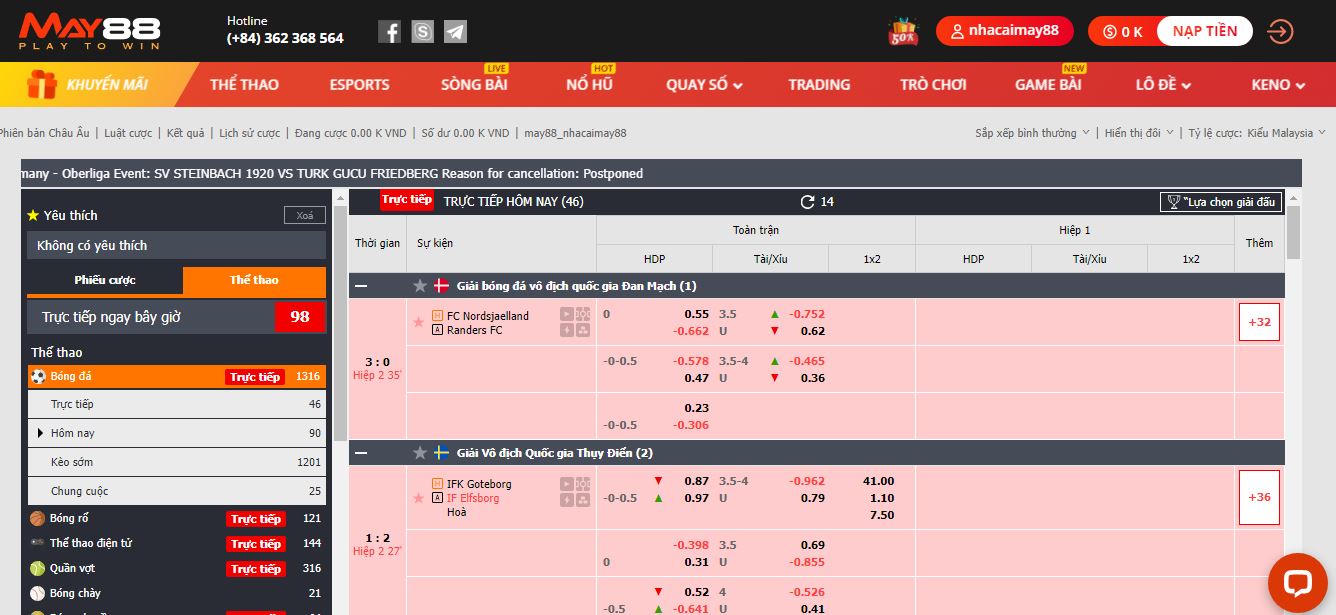Open the ESPORTS menu item
This screenshot has height=615, width=1336.
359,85
